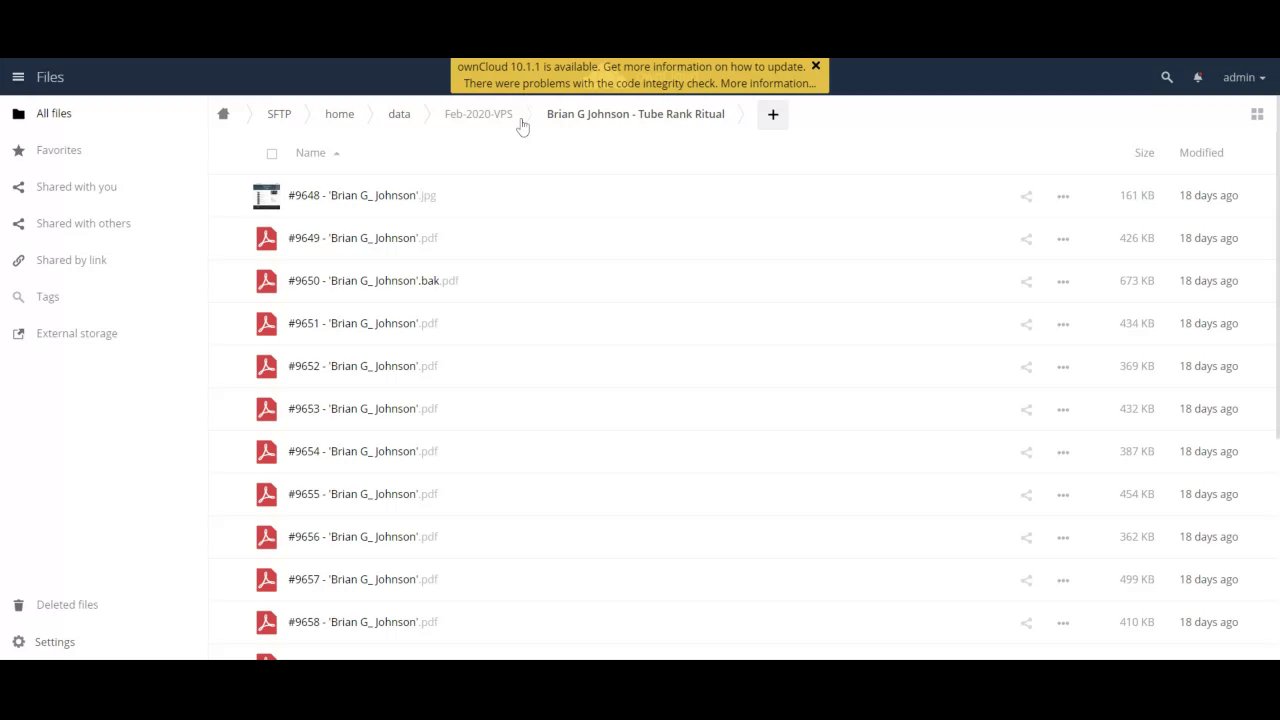1280x720 pixels.
Task: Click the Brian G Johnson - Tube Rank Ritual breadcrumb
Action: click(x=635, y=114)
